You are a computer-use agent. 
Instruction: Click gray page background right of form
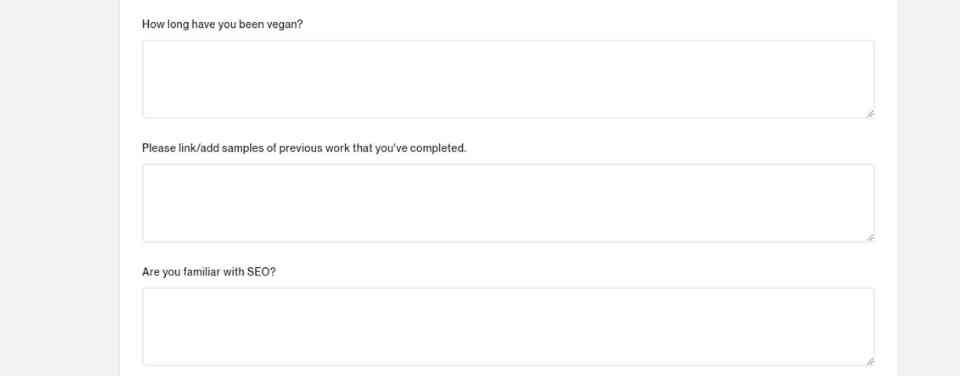929,190
